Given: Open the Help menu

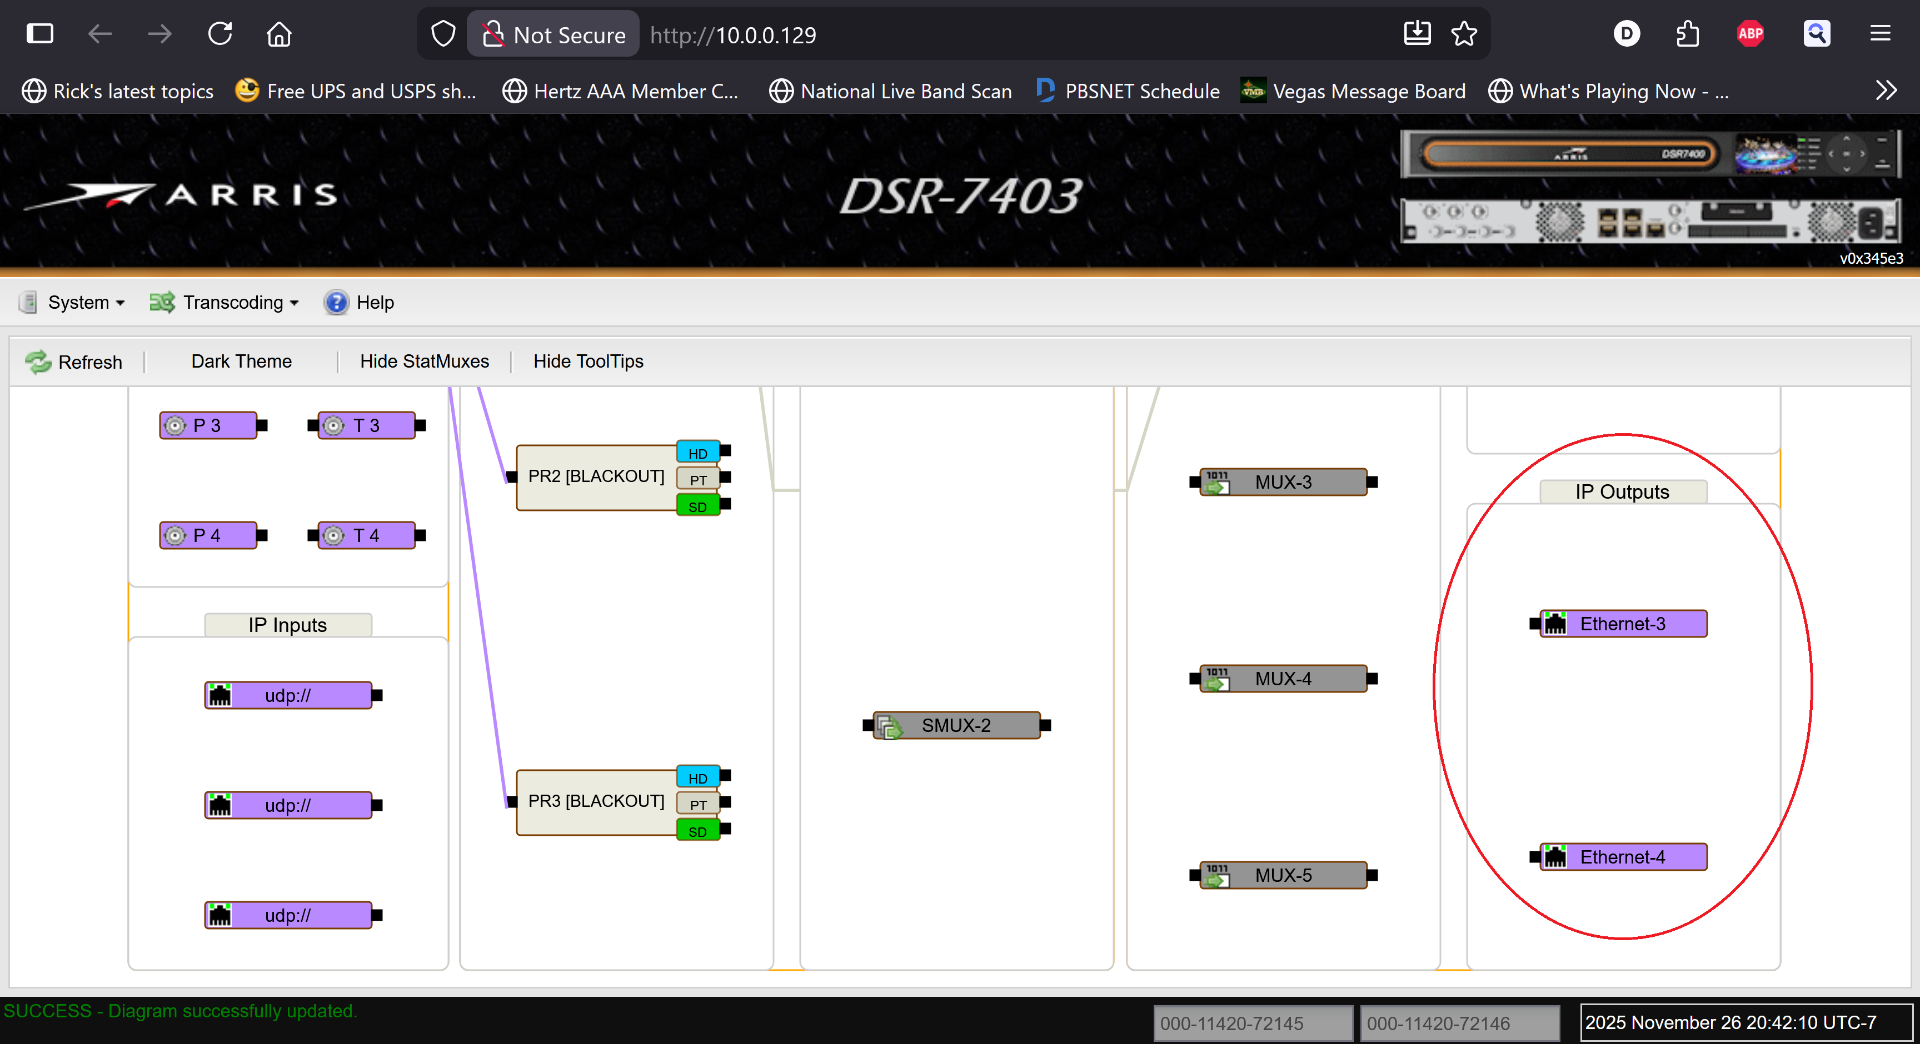Looking at the screenshot, I should [x=359, y=302].
